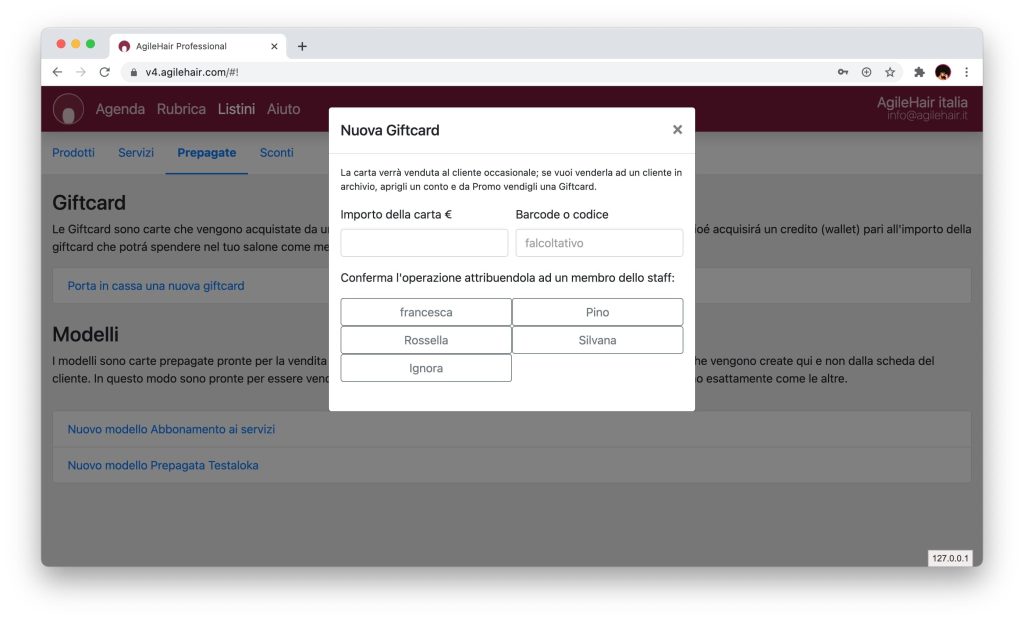Viewport: 1024px width, 621px height.
Task: Click the Importo della carta field
Action: click(x=424, y=243)
